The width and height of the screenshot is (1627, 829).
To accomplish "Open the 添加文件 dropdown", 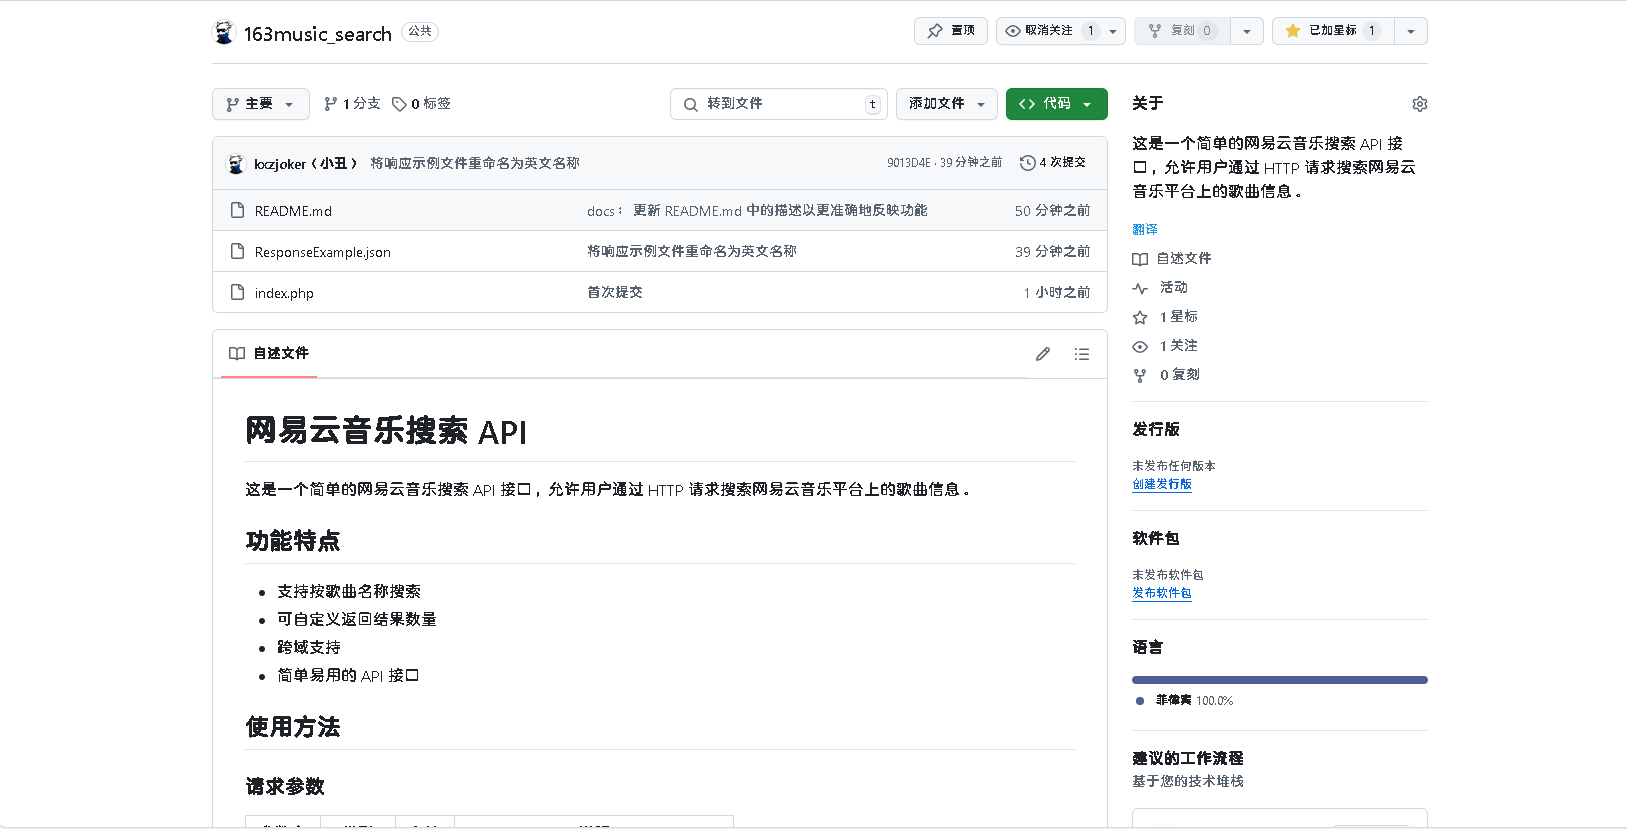I will click(947, 104).
